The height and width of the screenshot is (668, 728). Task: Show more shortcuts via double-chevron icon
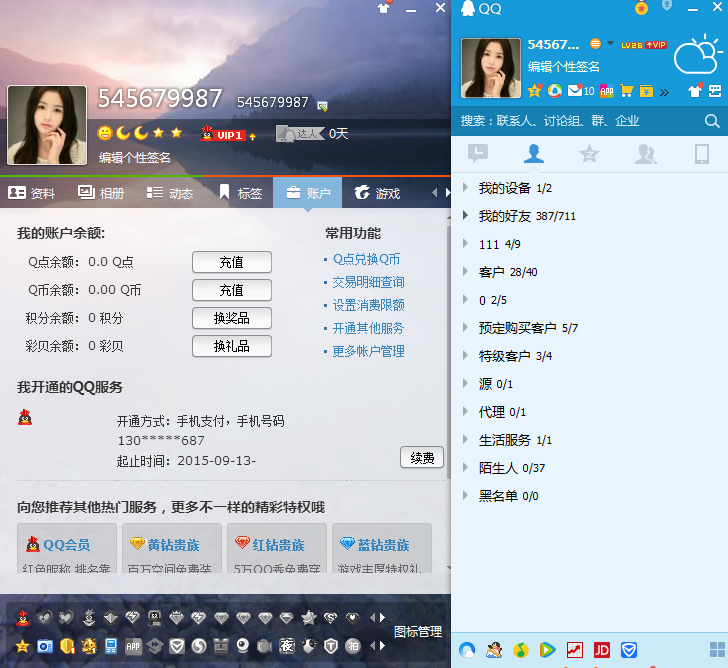[x=664, y=92]
